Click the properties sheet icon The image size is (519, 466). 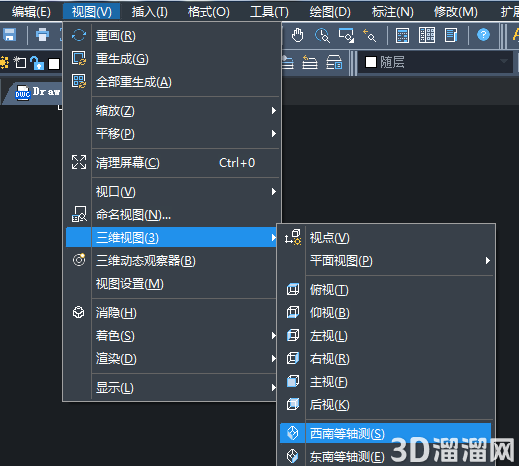(451, 35)
